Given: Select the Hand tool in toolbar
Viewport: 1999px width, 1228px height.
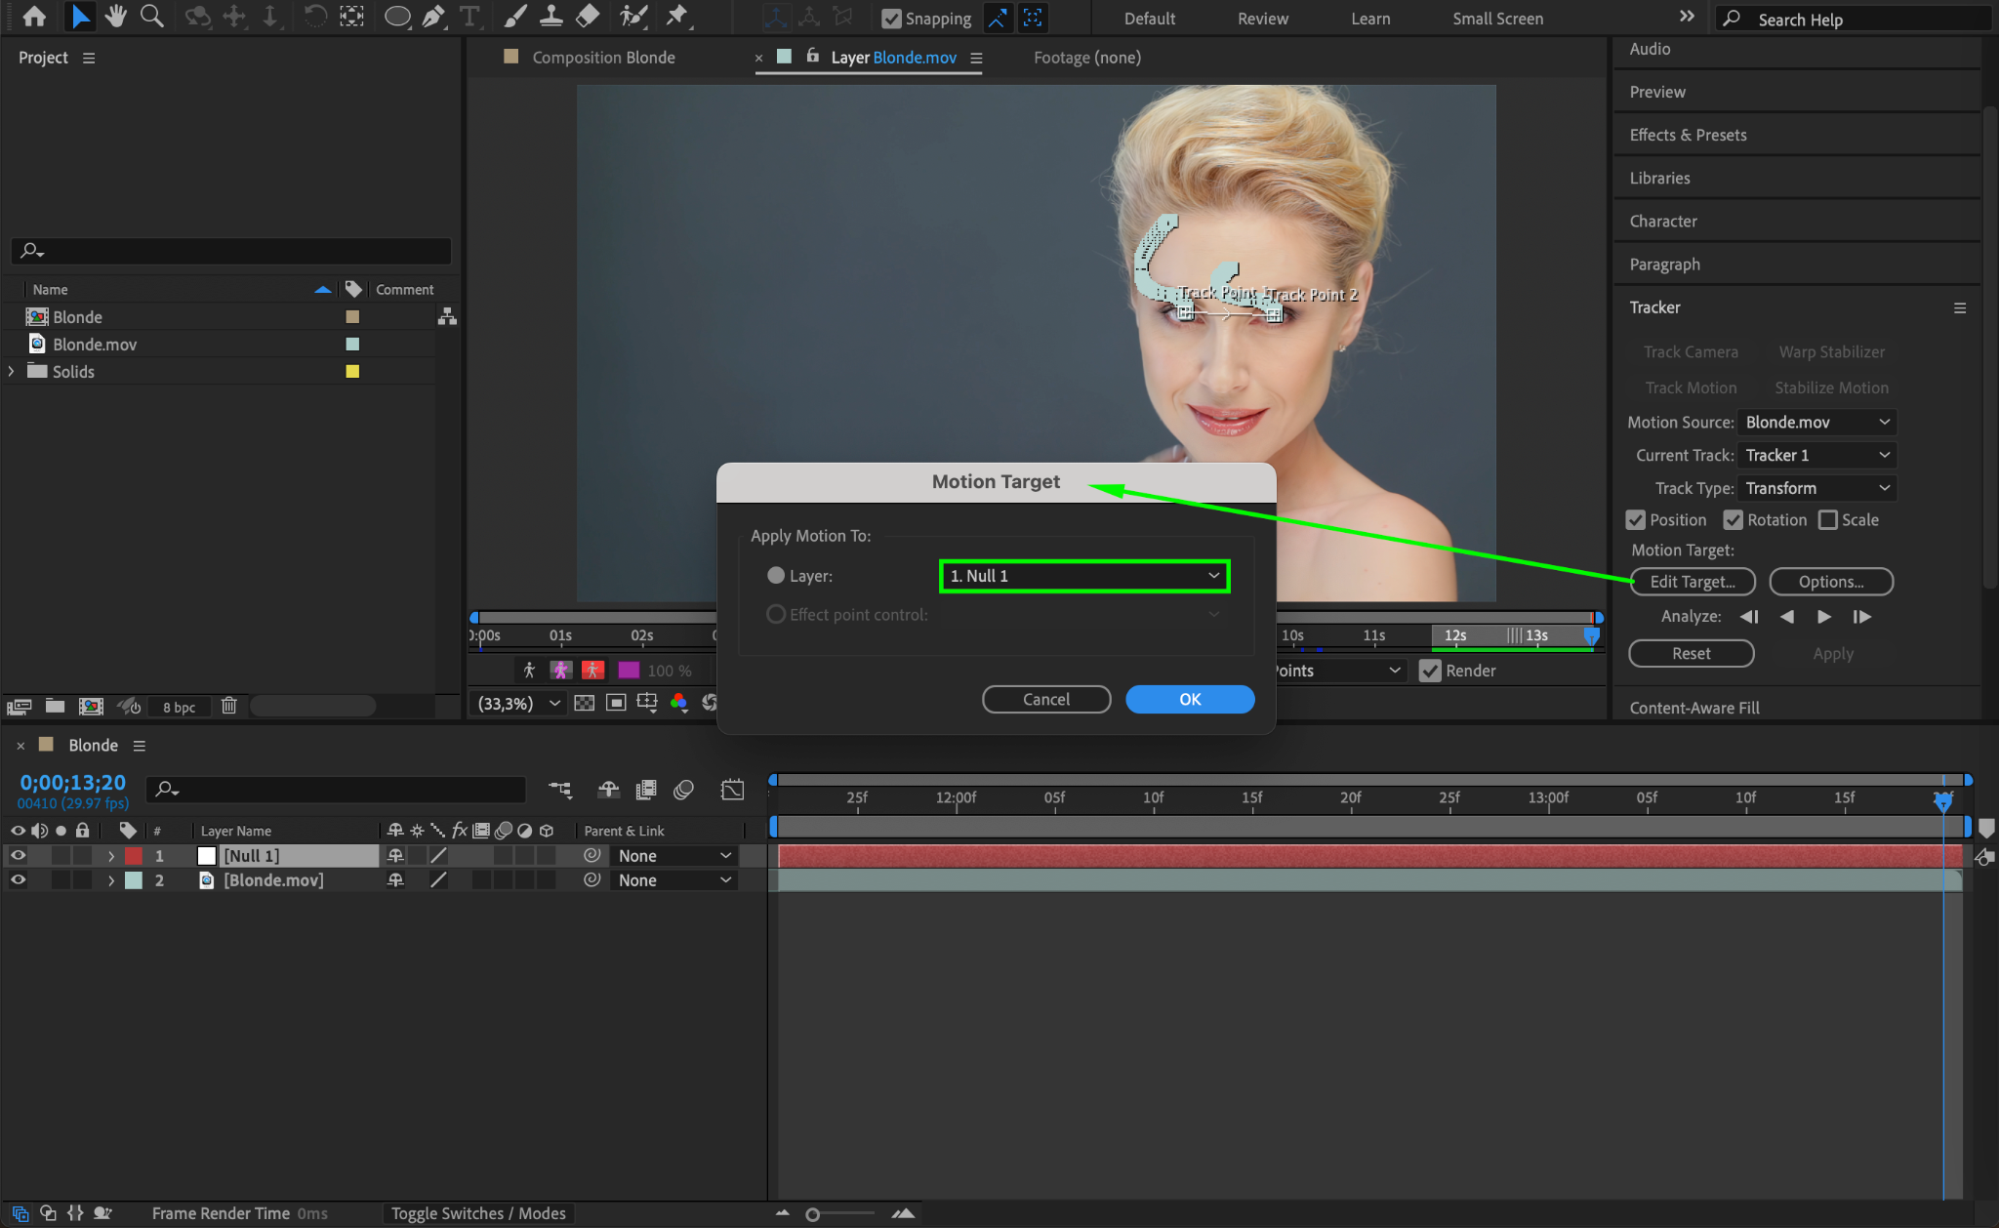Looking at the screenshot, I should pyautogui.click(x=116, y=16).
